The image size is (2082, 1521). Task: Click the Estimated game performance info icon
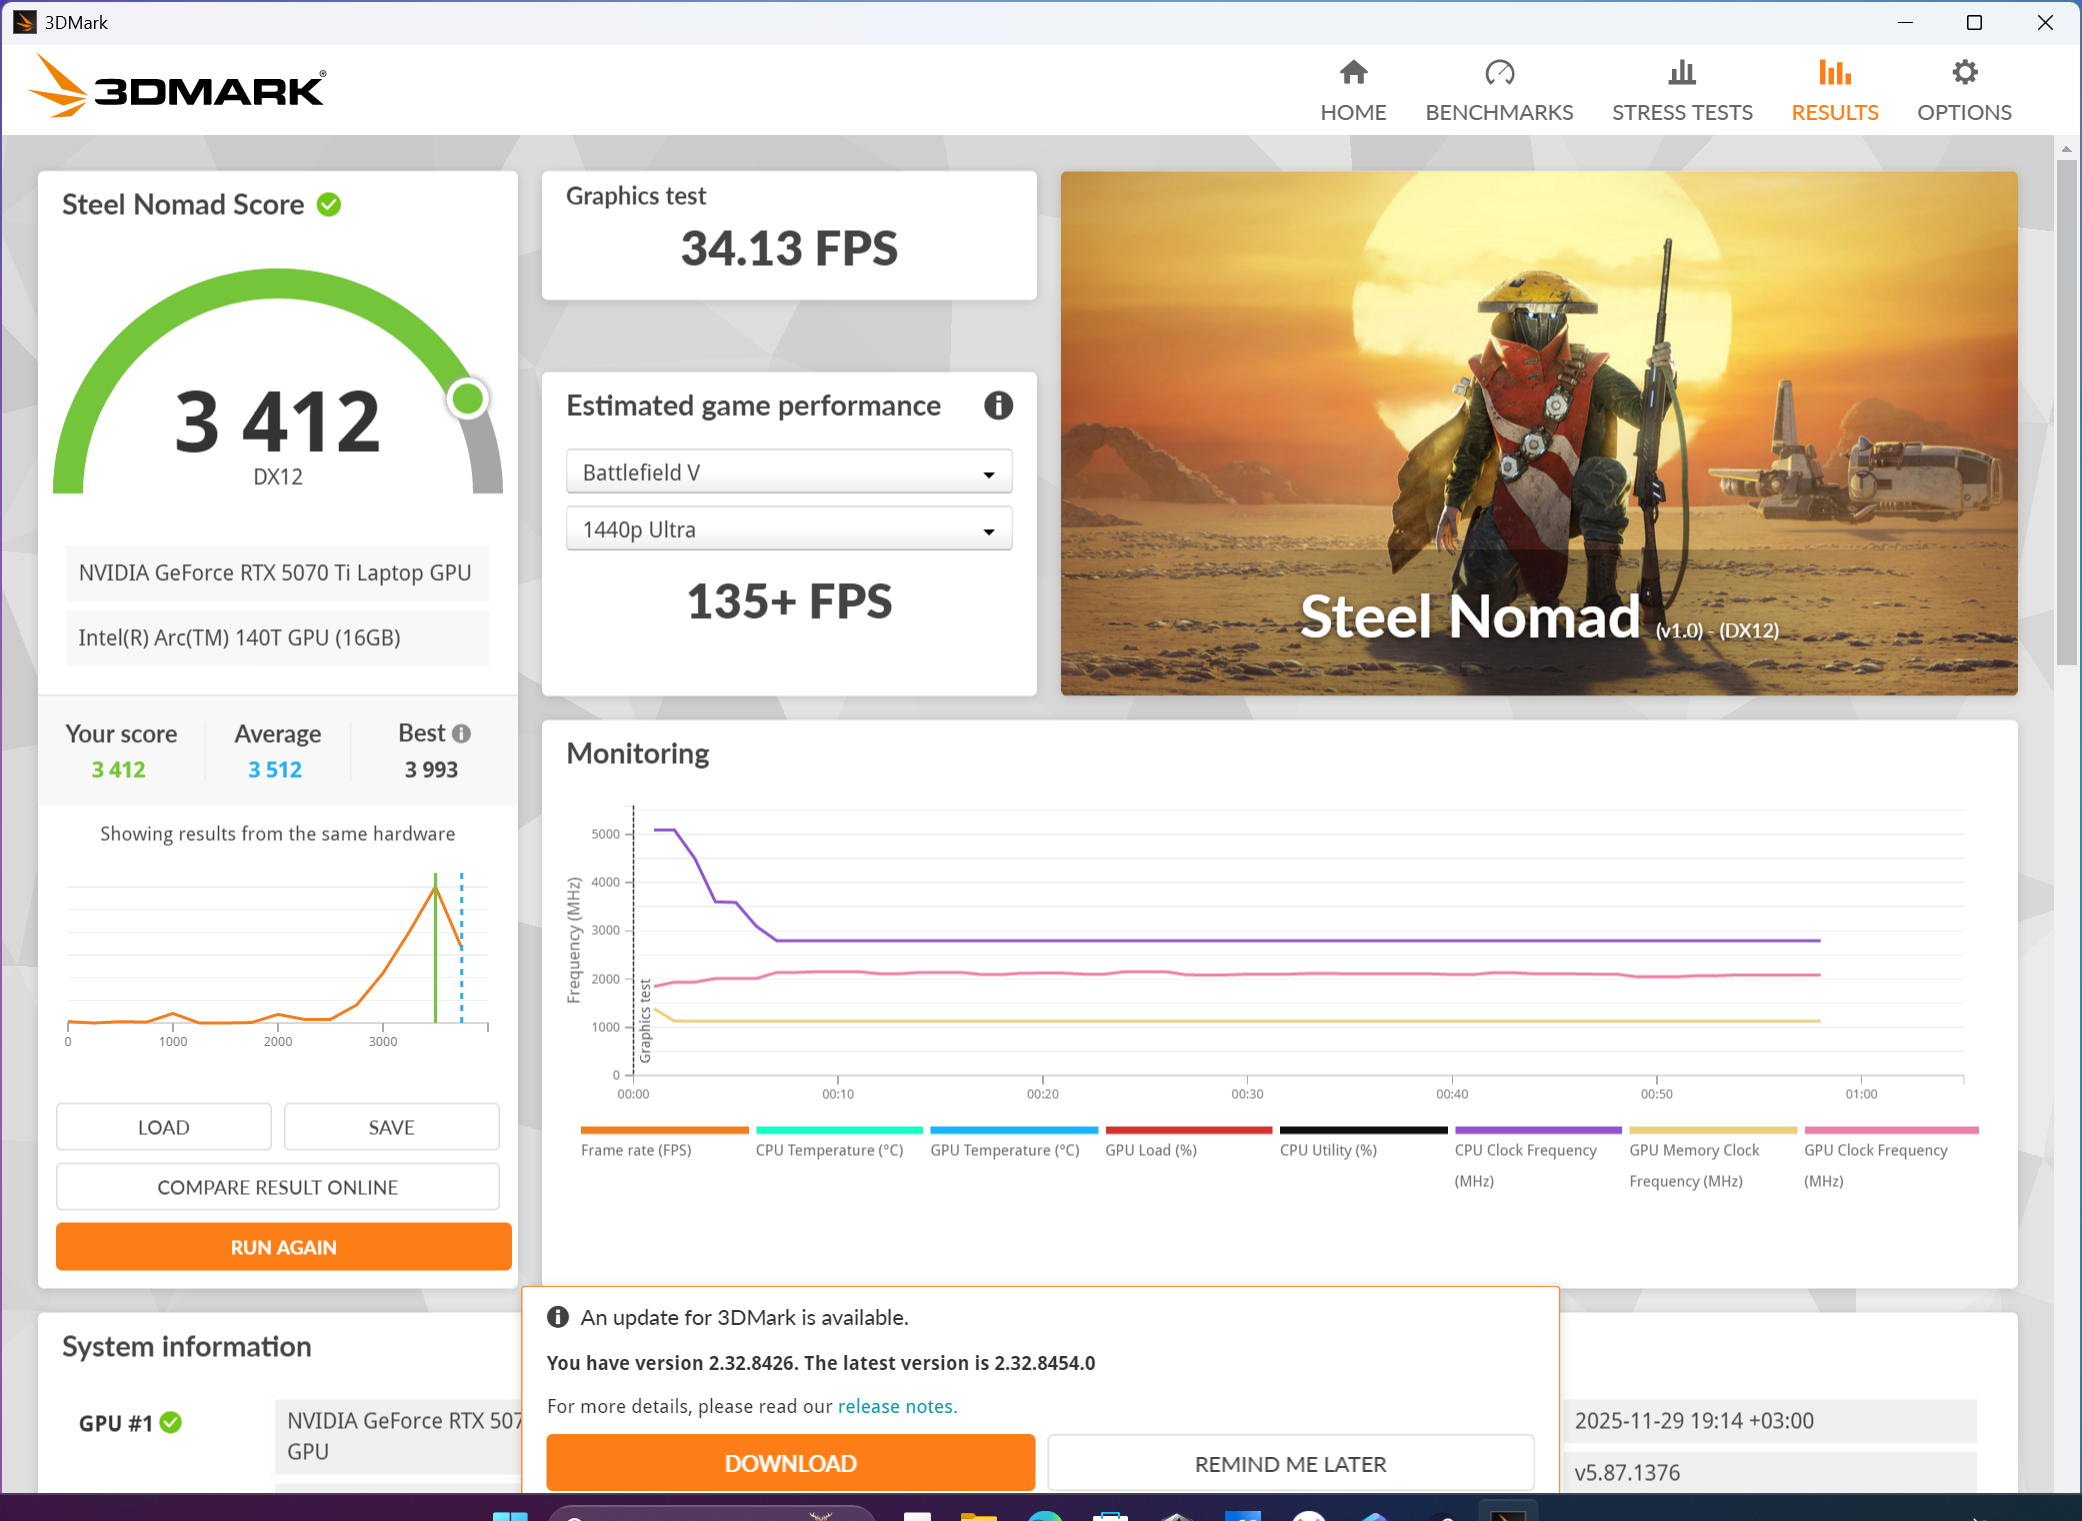998,405
